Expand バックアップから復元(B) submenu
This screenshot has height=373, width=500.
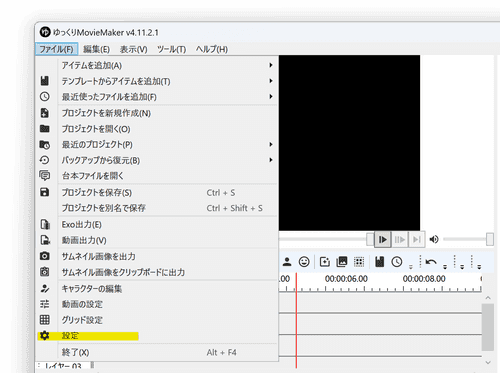point(157,160)
